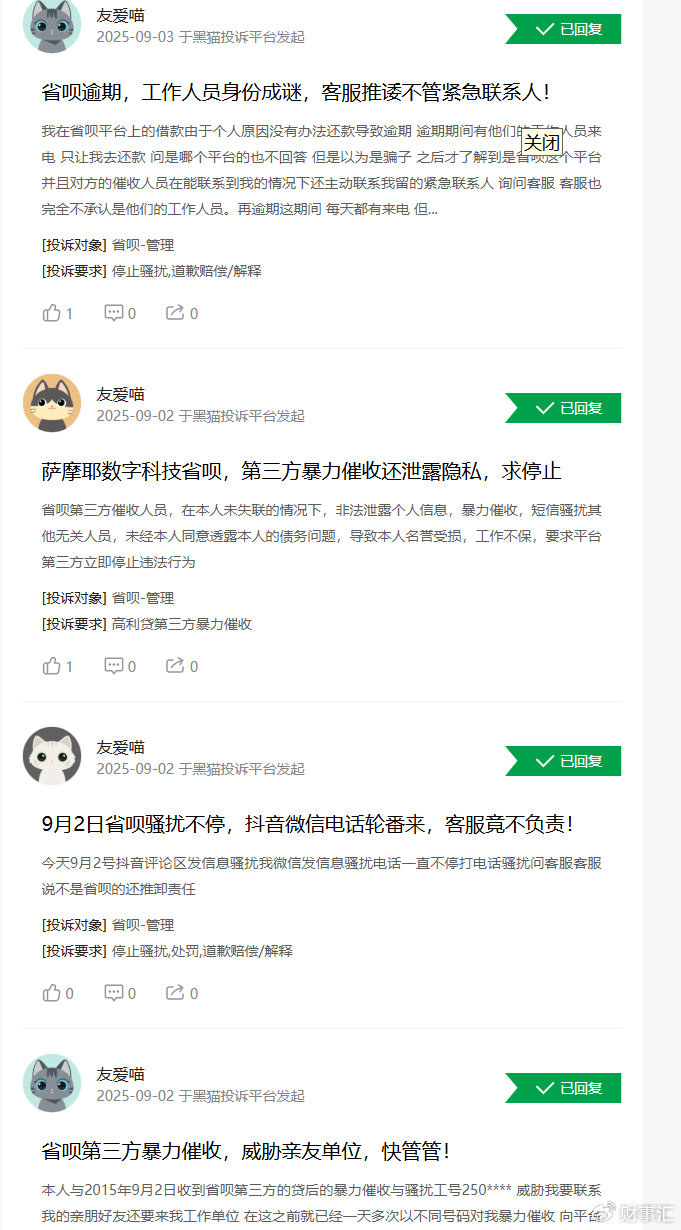Share the 萨摩耶数字科技省呗 complaint
The image size is (681, 1230).
click(182, 666)
